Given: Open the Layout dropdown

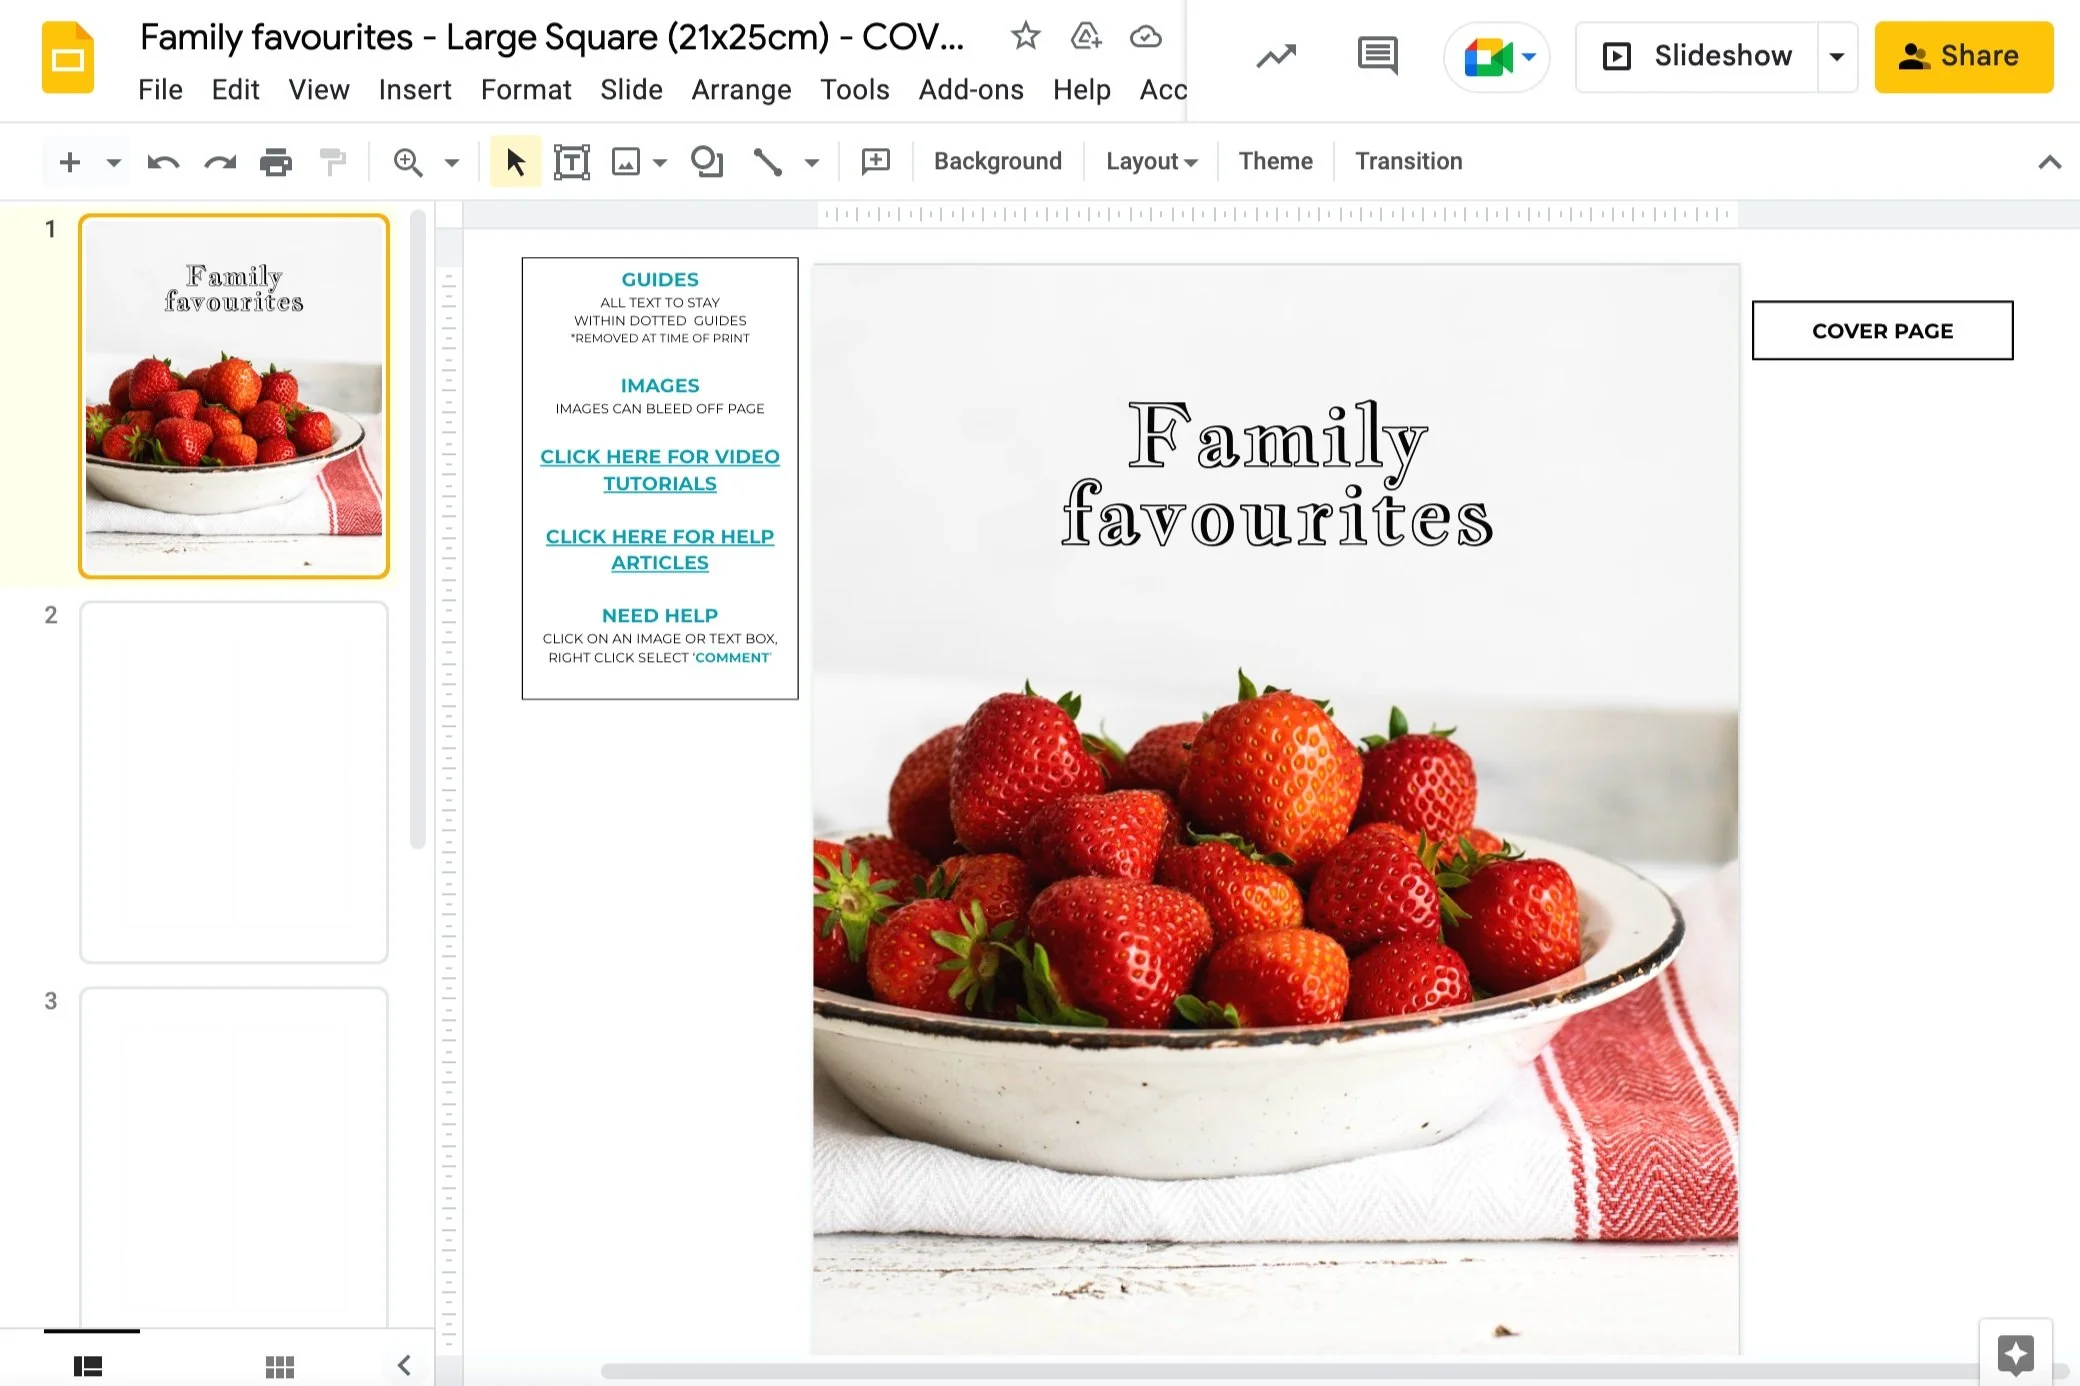Looking at the screenshot, I should [x=1150, y=161].
